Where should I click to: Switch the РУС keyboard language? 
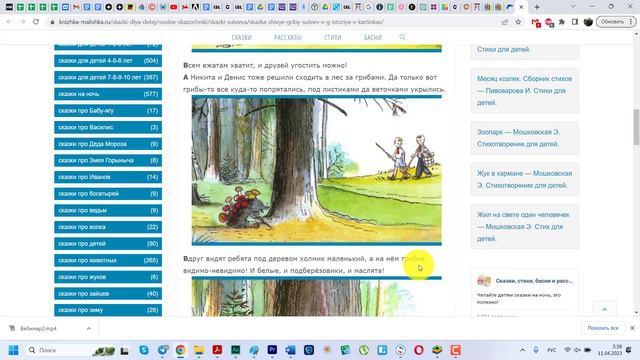point(551,350)
